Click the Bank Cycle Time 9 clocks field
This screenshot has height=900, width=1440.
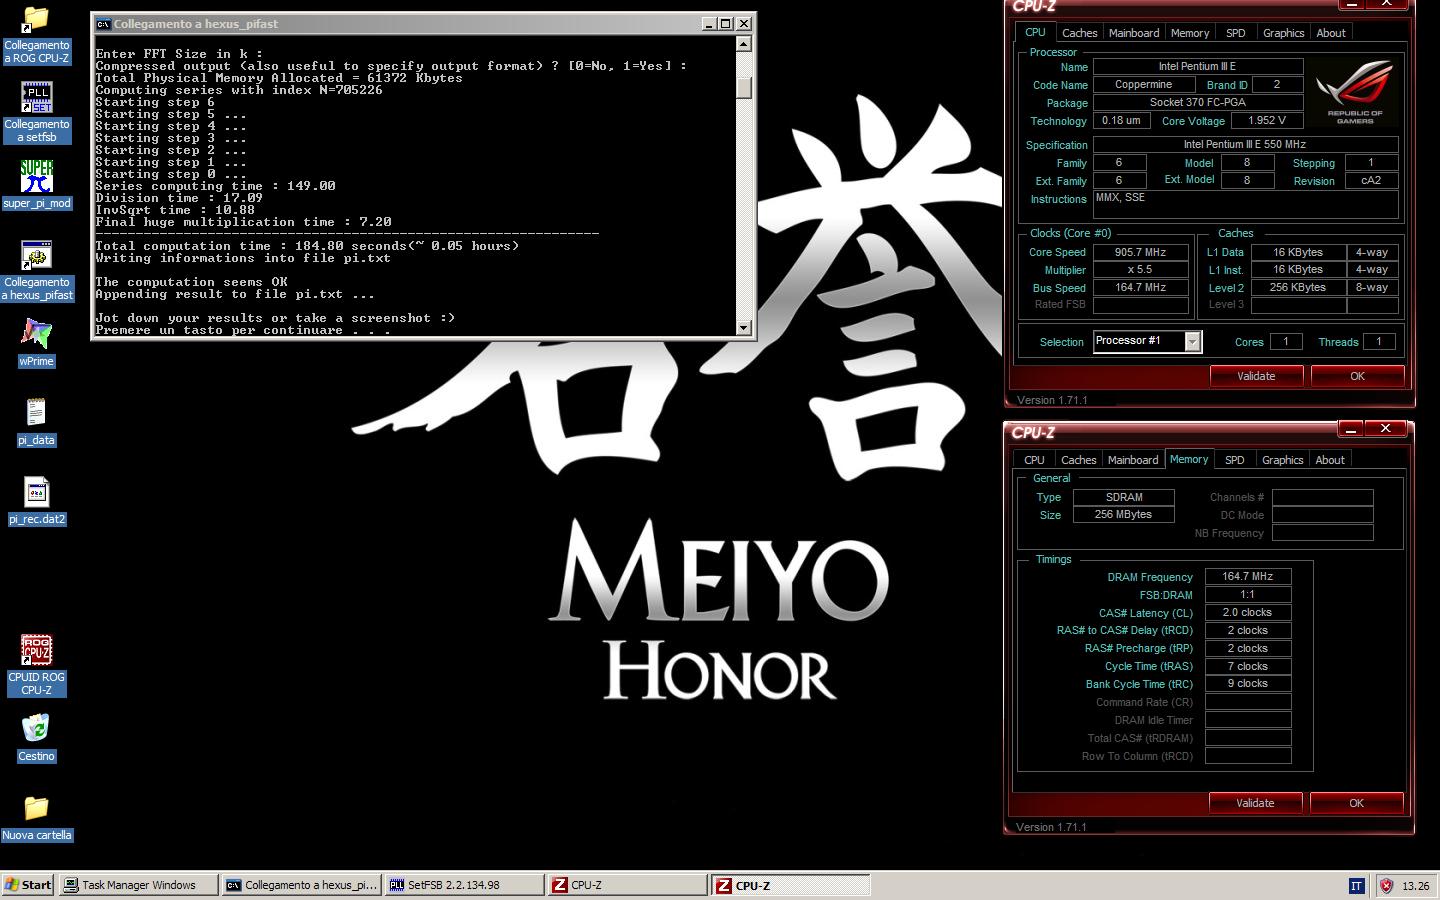click(x=1248, y=683)
